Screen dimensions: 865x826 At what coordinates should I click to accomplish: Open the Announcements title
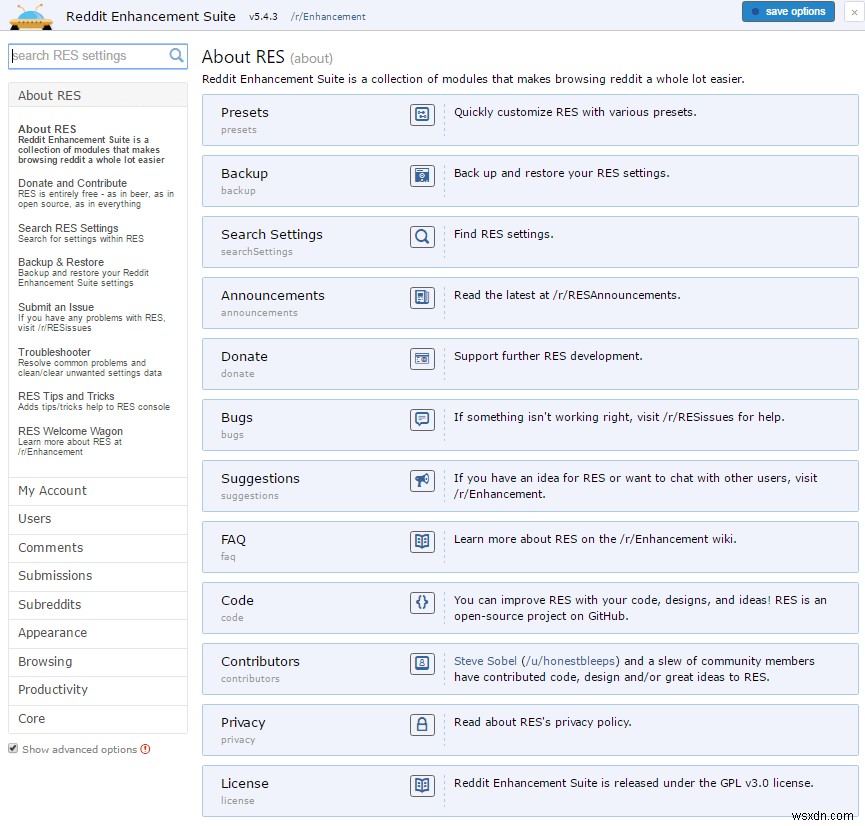(273, 295)
